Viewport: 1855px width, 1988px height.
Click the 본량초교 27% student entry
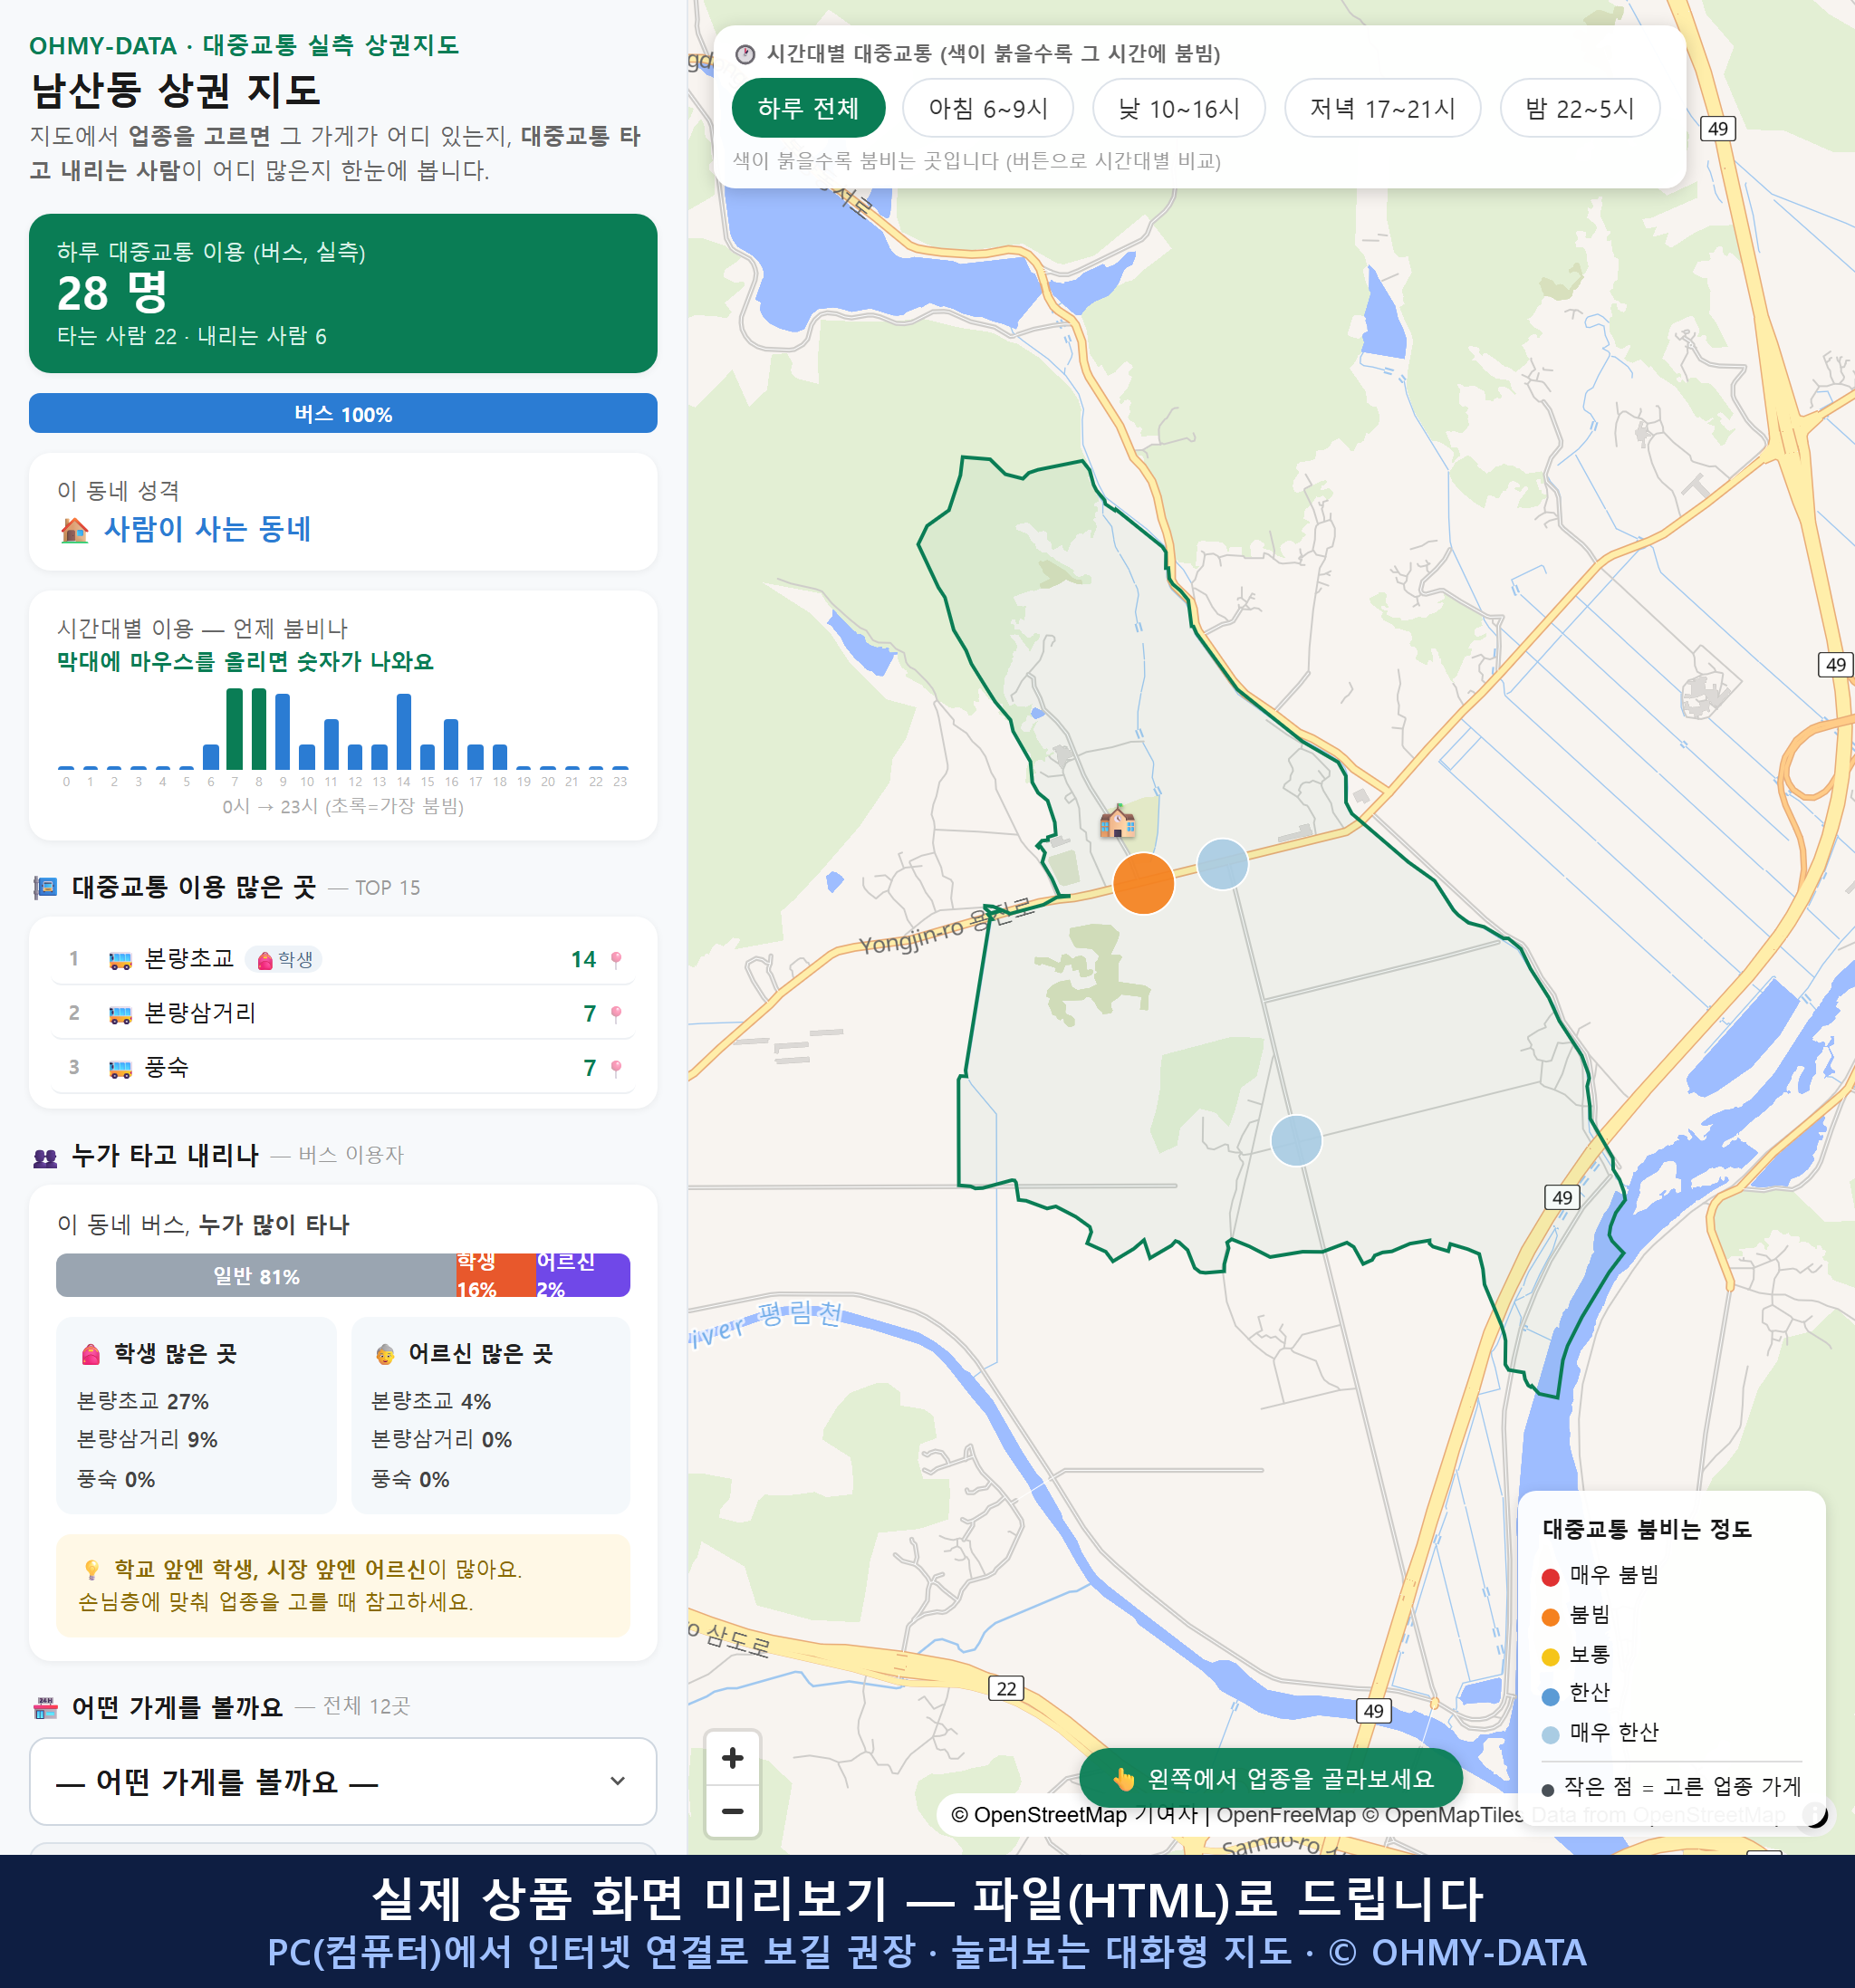(x=143, y=1402)
